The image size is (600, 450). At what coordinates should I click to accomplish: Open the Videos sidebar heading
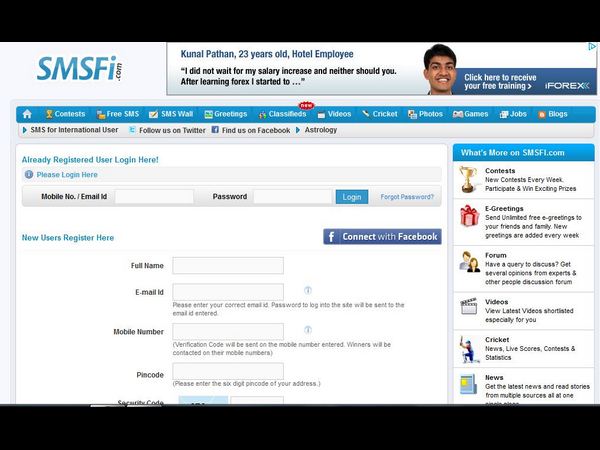[496, 302]
